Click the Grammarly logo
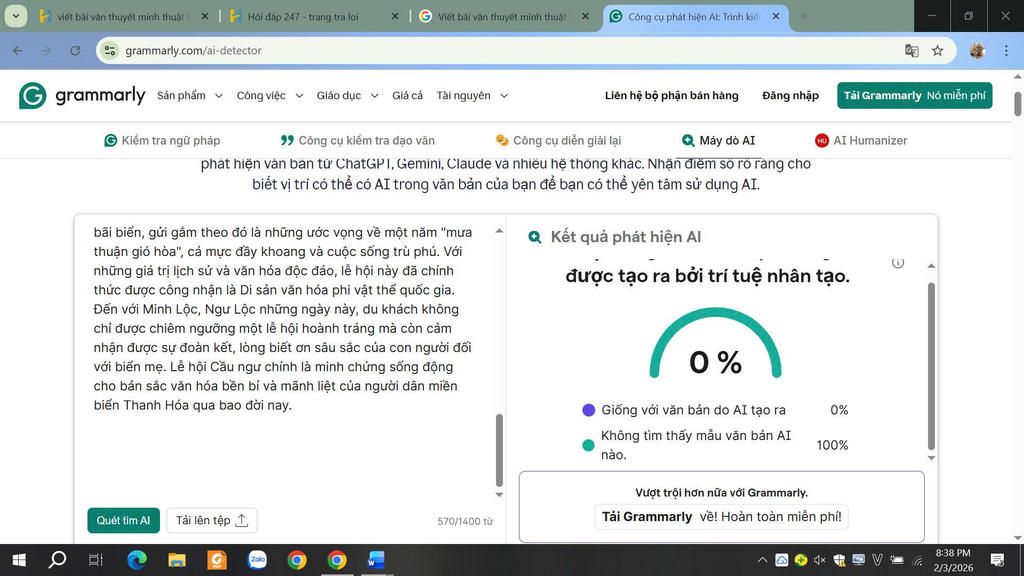Viewport: 1024px width, 576px height. pyautogui.click(x=82, y=95)
